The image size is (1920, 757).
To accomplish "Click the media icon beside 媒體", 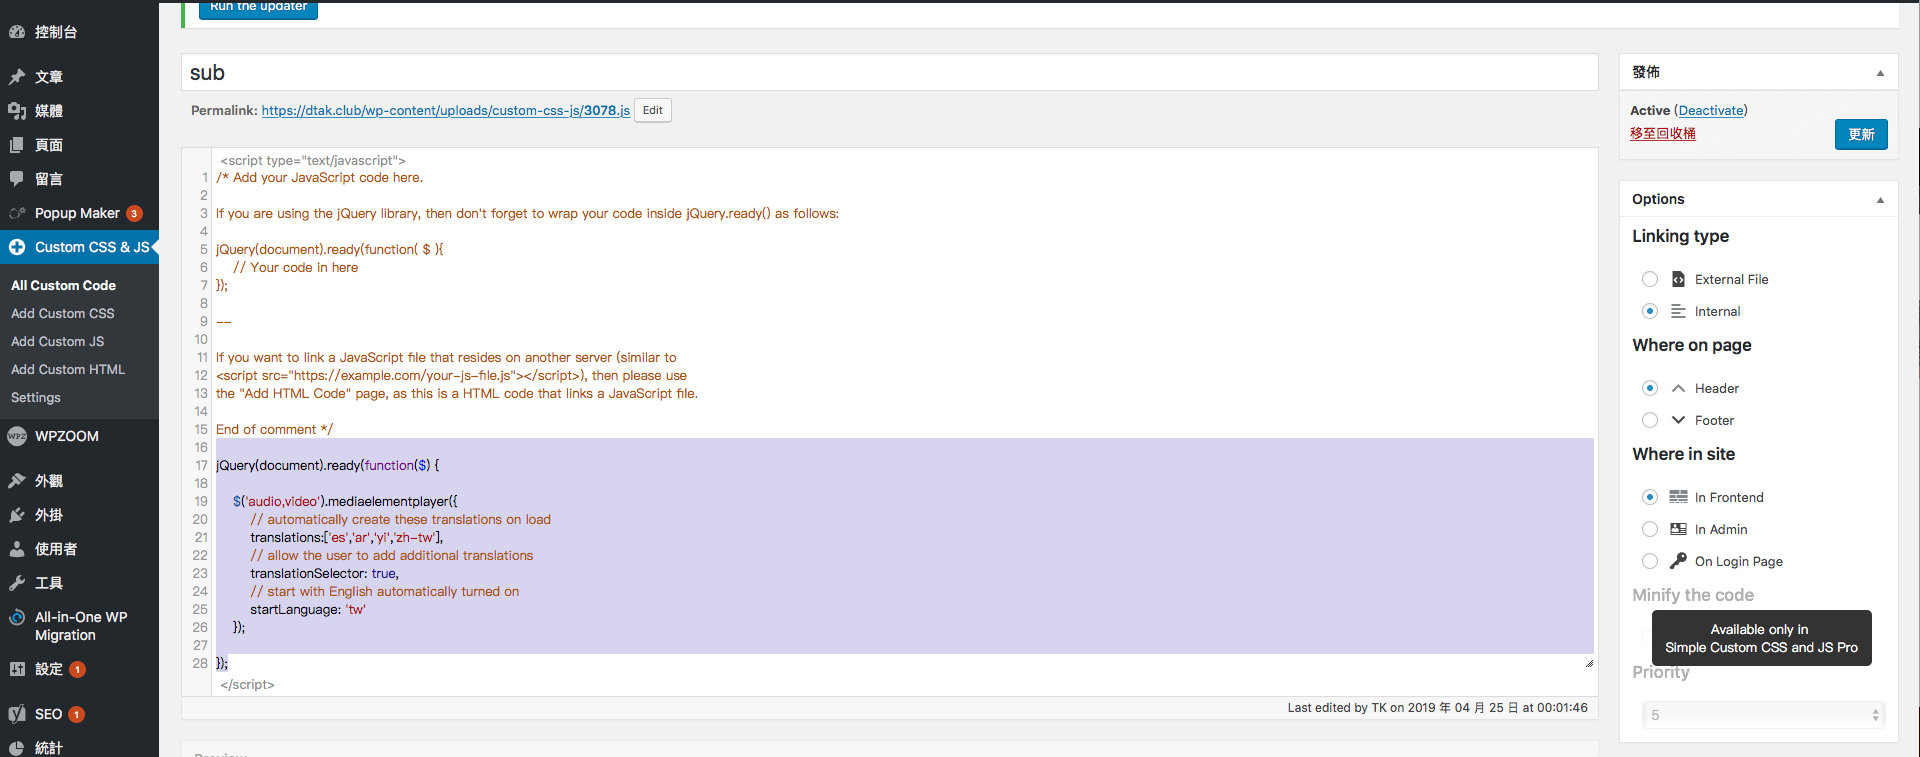I will click(x=17, y=111).
